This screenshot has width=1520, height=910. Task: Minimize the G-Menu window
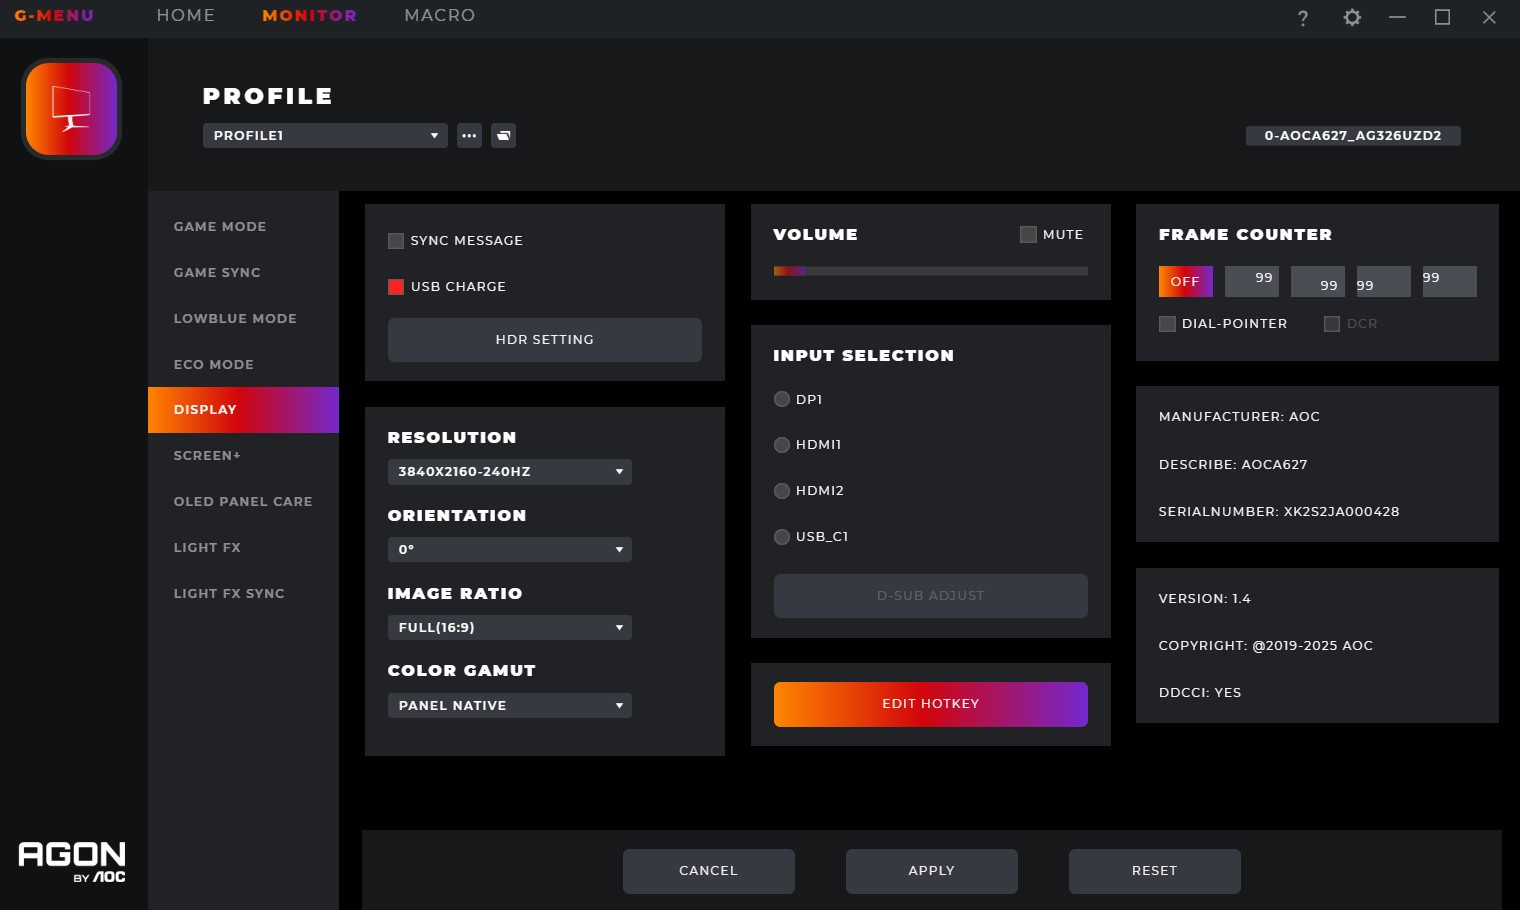click(x=1397, y=17)
